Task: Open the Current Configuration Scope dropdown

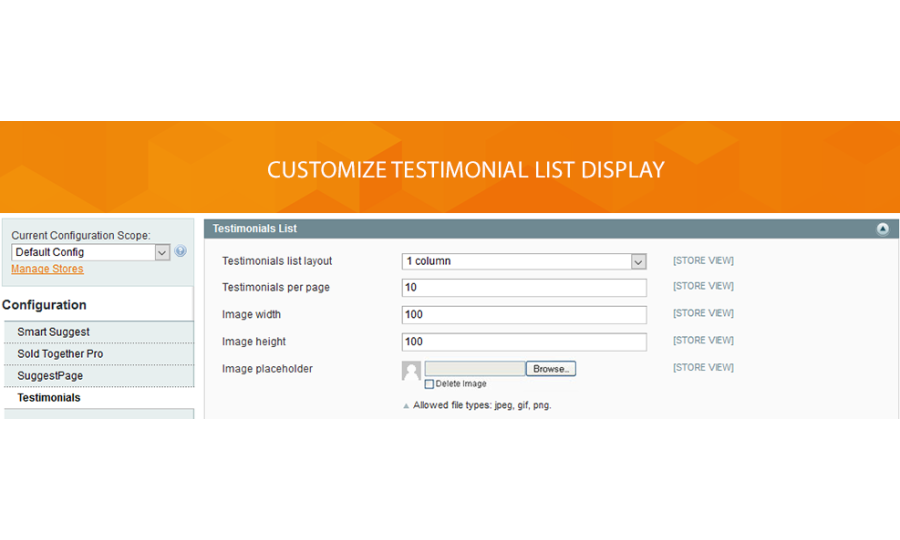Action: coord(91,253)
